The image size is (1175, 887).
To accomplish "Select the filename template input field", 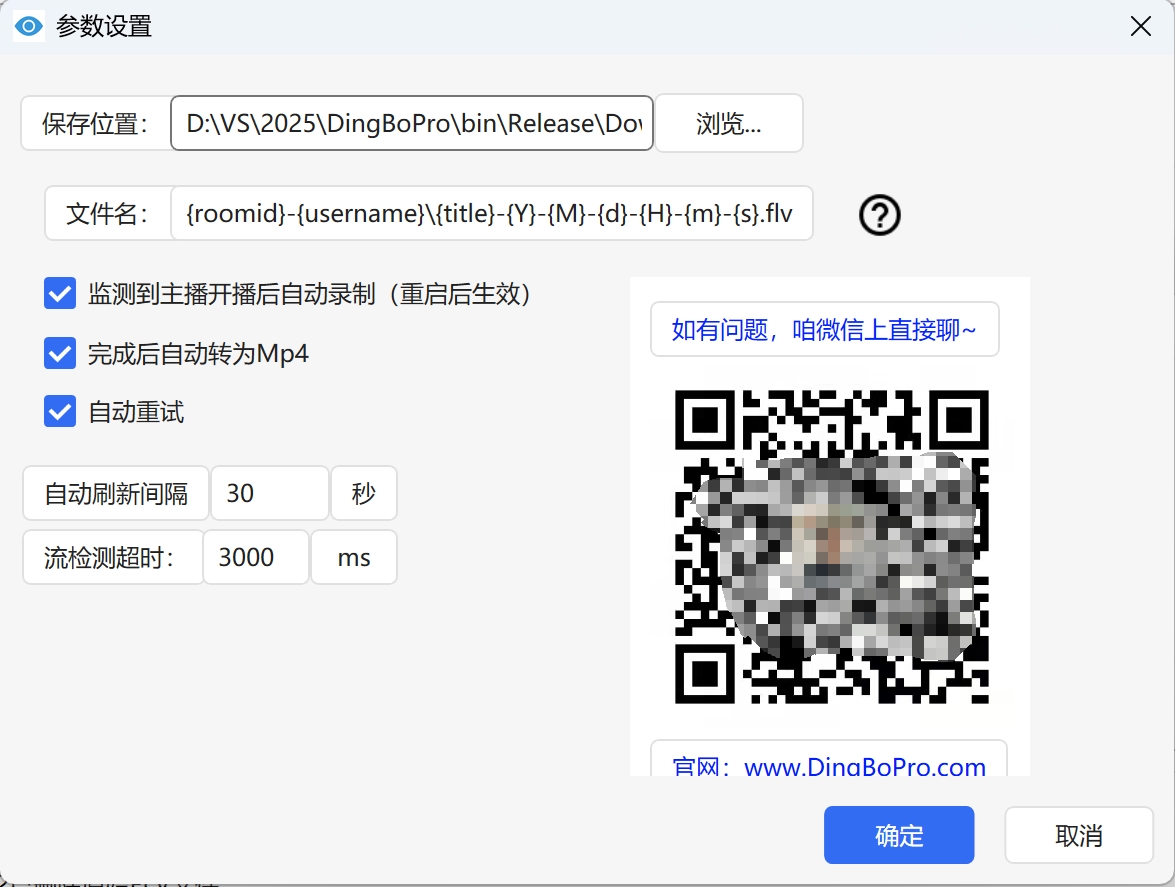I will click(x=489, y=214).
